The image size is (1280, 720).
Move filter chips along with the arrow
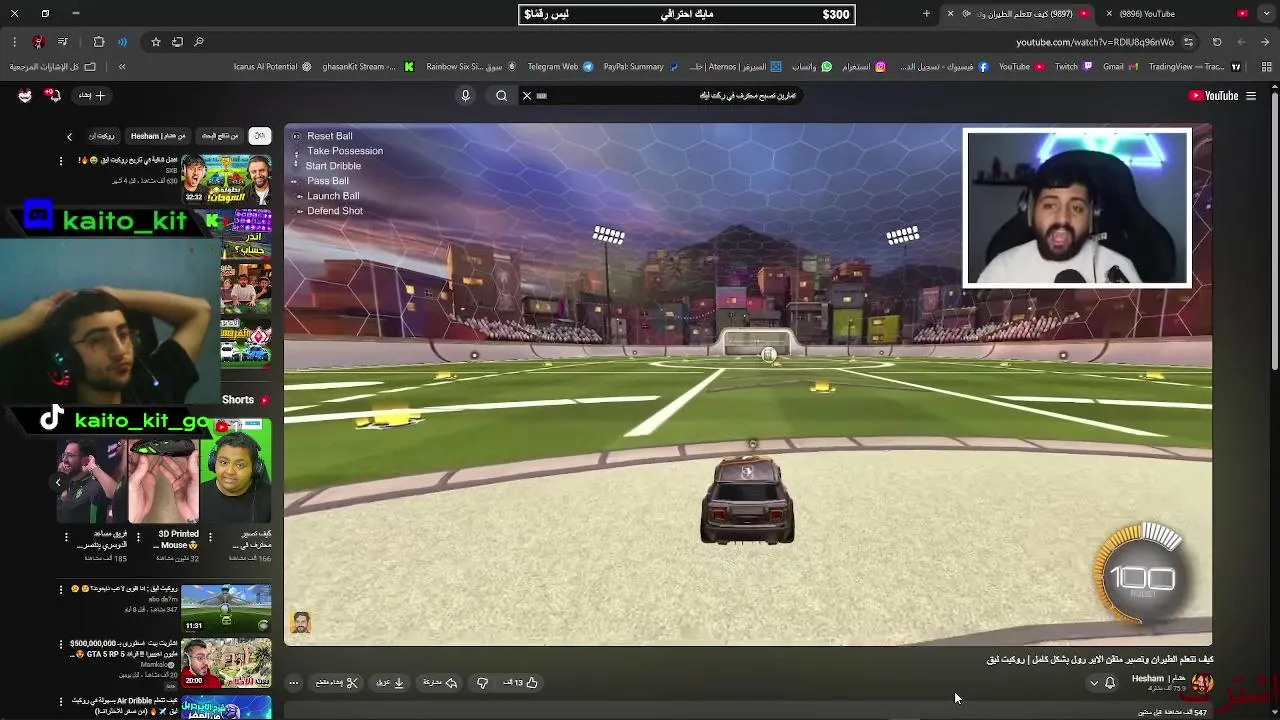pyautogui.click(x=69, y=136)
